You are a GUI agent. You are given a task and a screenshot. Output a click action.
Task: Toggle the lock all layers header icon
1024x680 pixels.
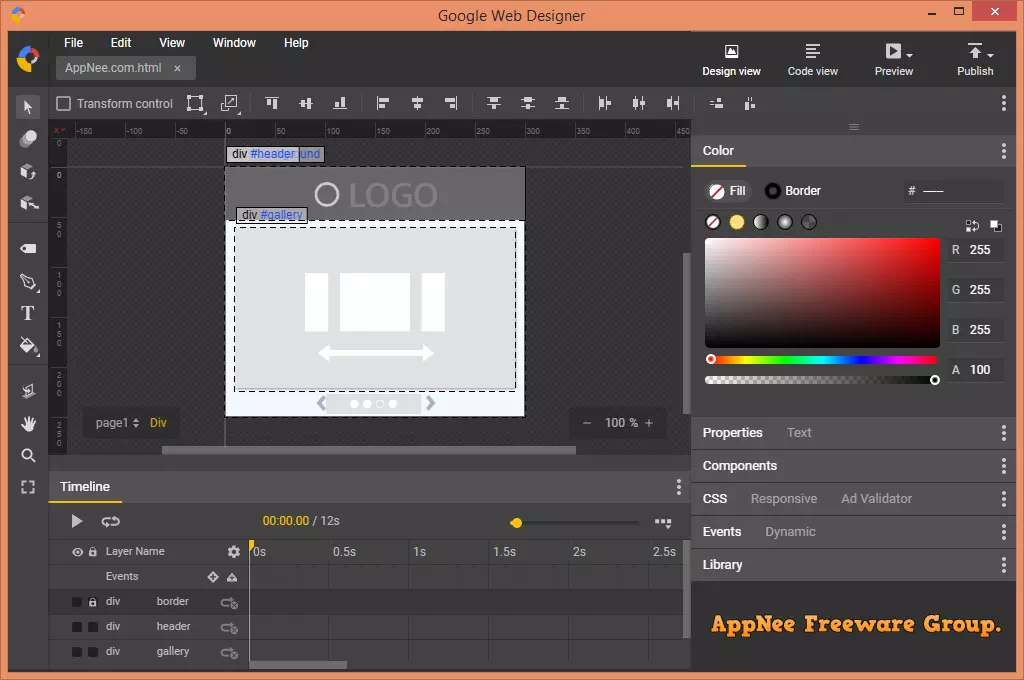[93, 552]
